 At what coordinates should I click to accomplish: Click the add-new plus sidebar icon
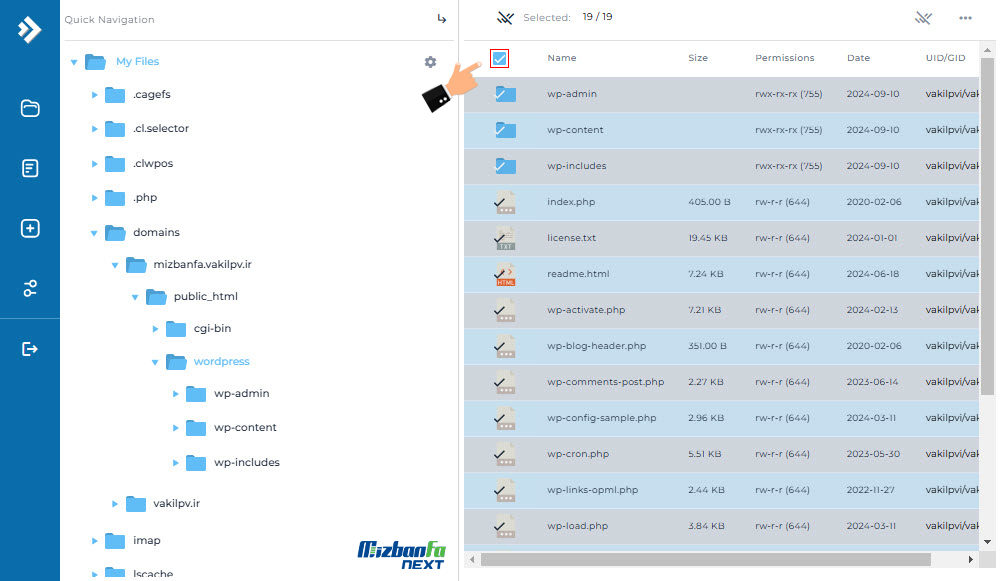(x=30, y=228)
